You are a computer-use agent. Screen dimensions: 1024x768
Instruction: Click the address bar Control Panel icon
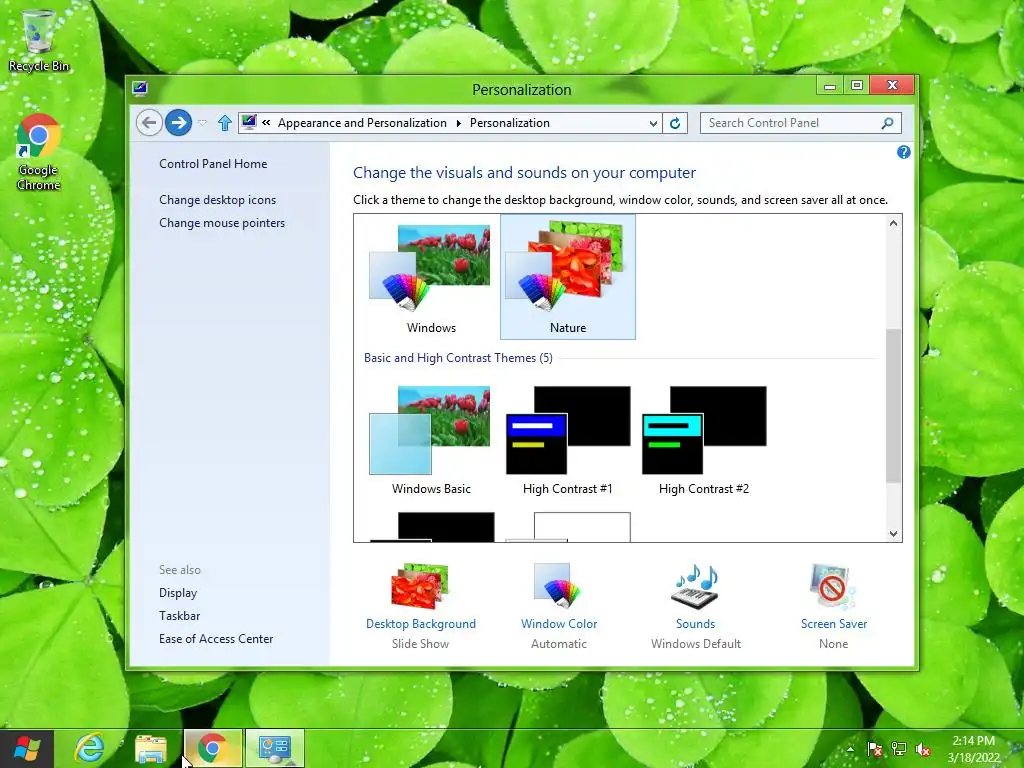249,122
